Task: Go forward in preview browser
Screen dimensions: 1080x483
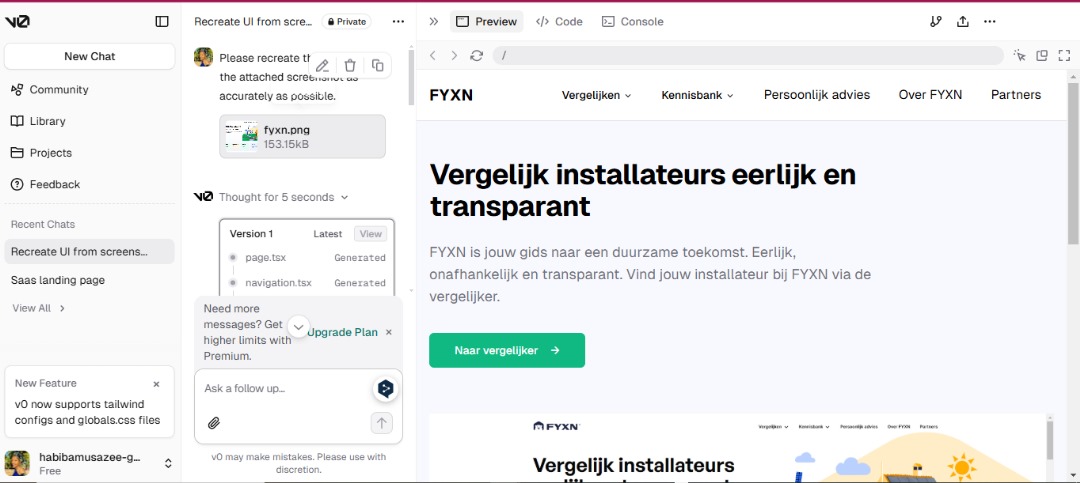Action: coord(454,55)
